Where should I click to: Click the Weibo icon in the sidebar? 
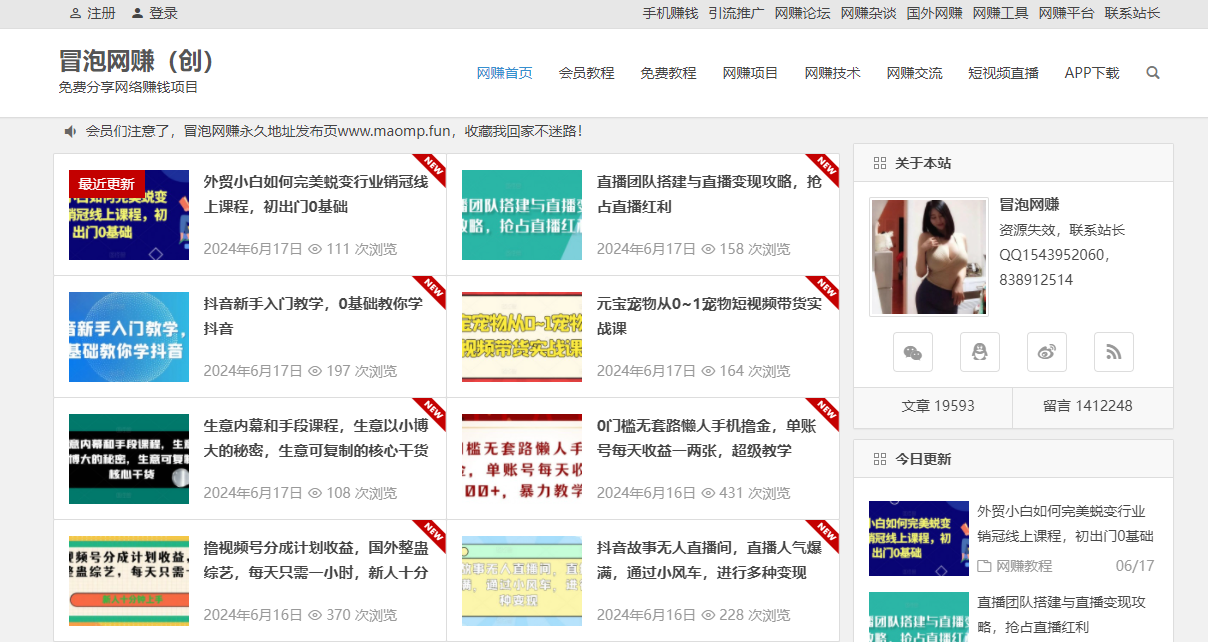(x=1046, y=351)
